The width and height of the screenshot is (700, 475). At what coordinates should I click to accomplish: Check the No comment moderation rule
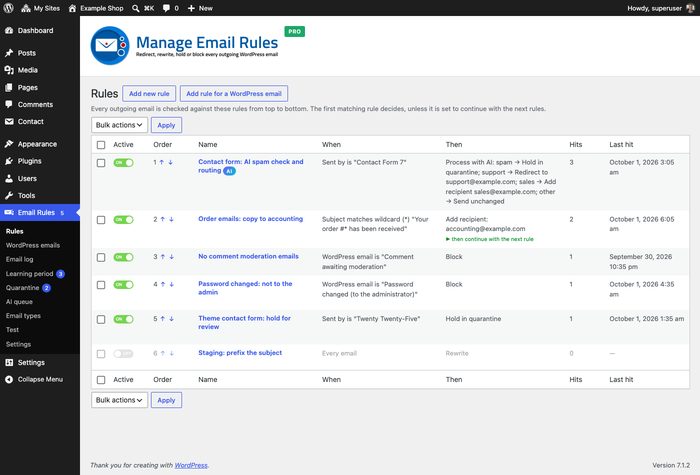point(101,258)
